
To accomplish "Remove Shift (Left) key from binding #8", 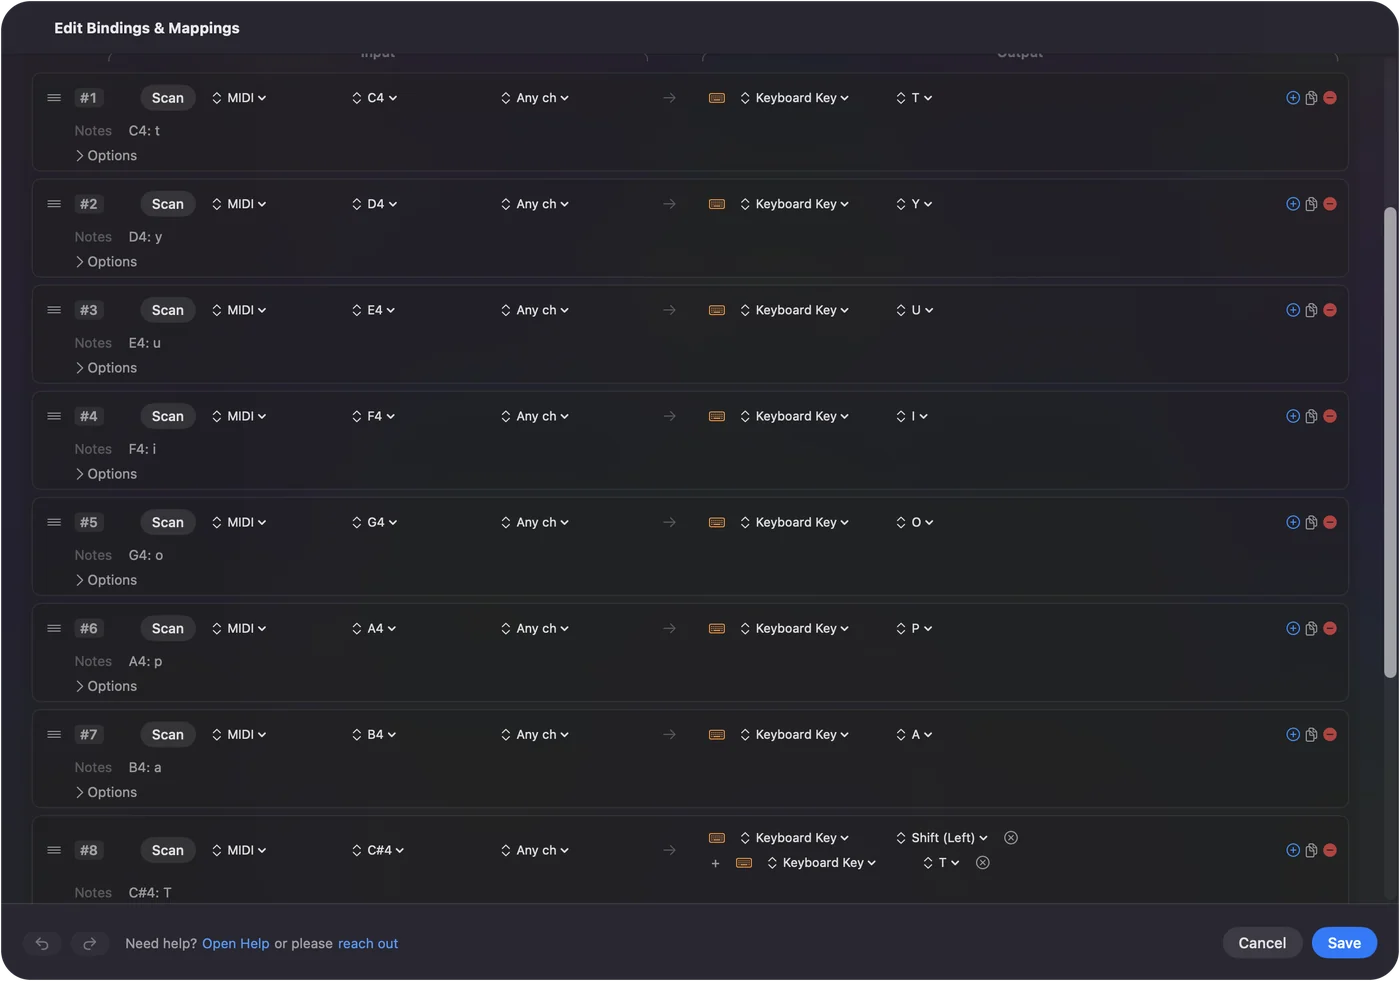I will click(1011, 838).
